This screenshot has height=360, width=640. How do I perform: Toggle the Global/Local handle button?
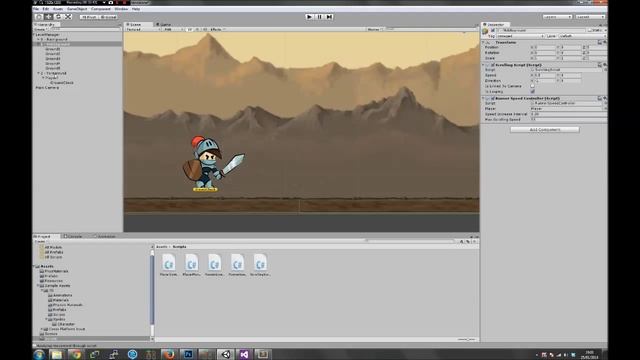pyautogui.click(x=109, y=17)
